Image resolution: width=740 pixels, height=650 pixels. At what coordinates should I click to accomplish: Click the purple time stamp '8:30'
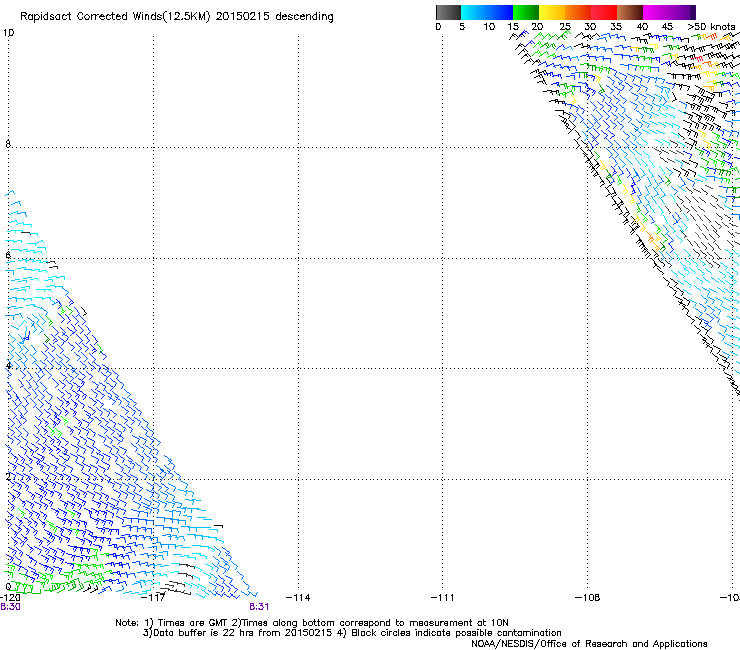tap(10, 607)
